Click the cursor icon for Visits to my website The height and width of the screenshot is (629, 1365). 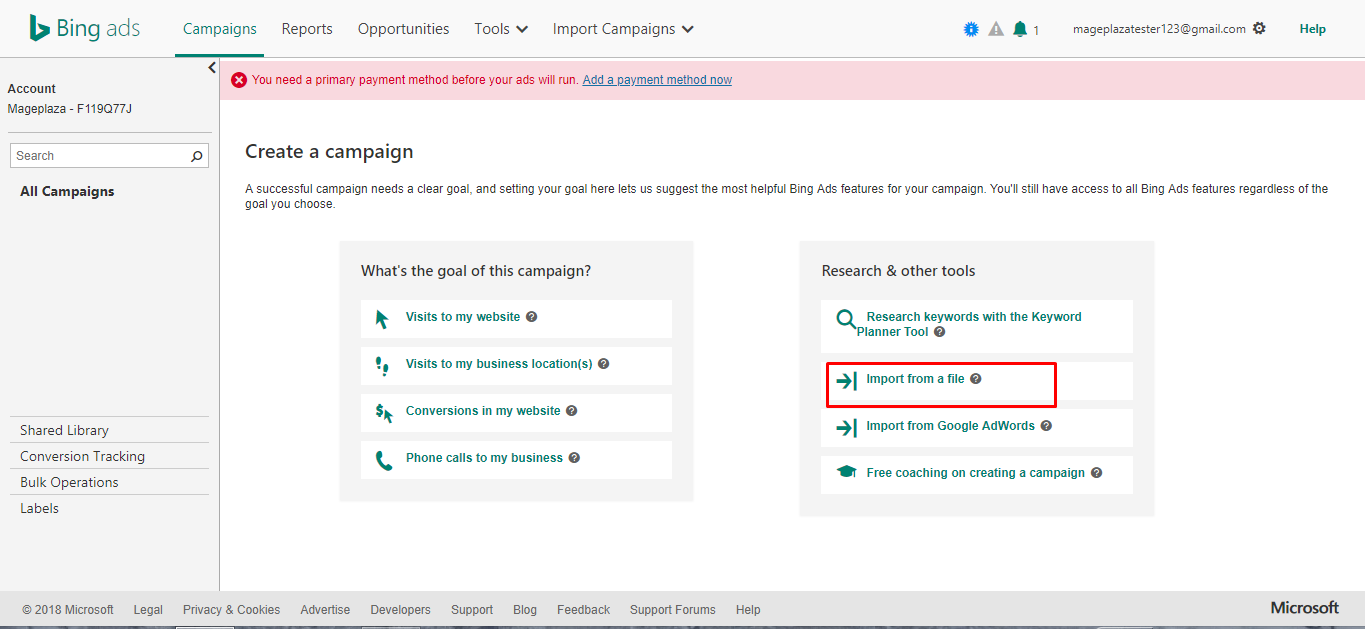click(x=382, y=318)
